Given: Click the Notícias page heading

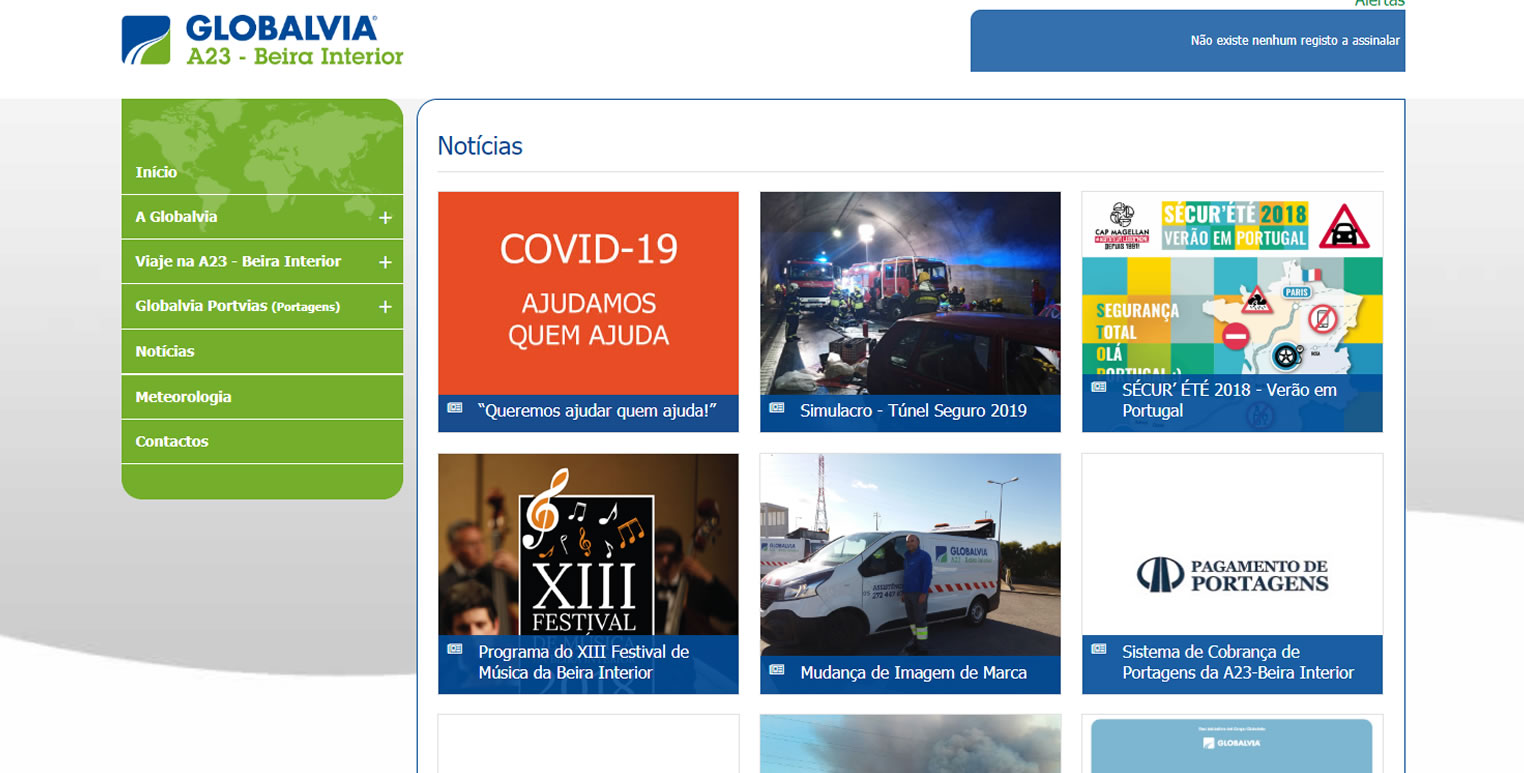Looking at the screenshot, I should pyautogui.click(x=480, y=146).
